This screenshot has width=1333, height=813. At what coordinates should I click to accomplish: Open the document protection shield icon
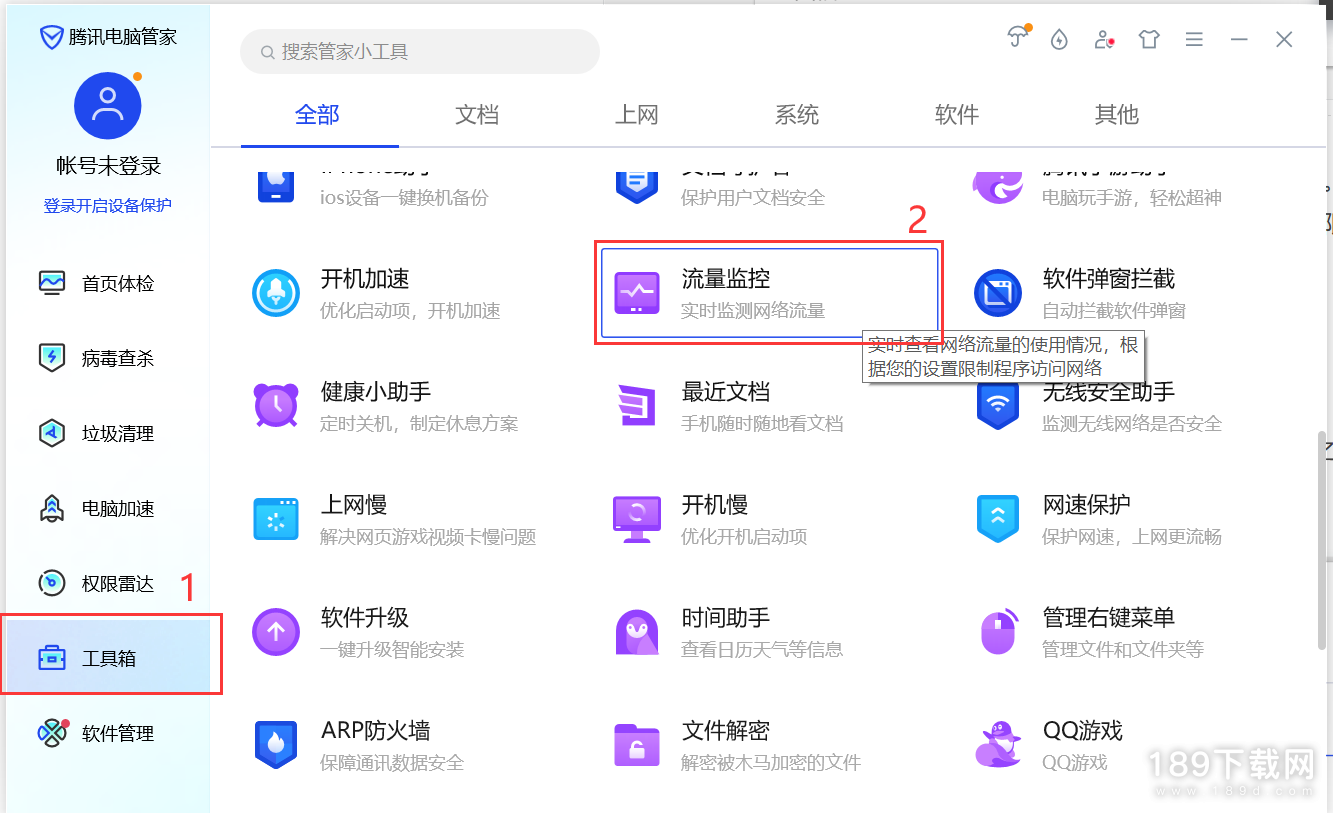tap(637, 186)
